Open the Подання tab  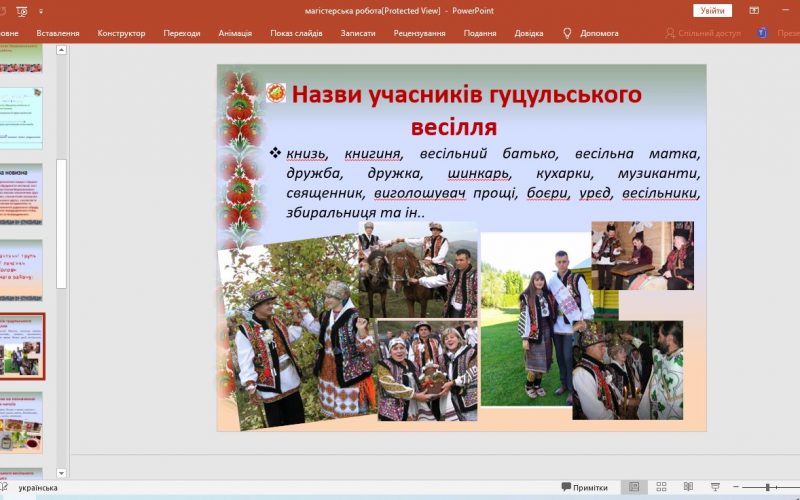[x=480, y=33]
